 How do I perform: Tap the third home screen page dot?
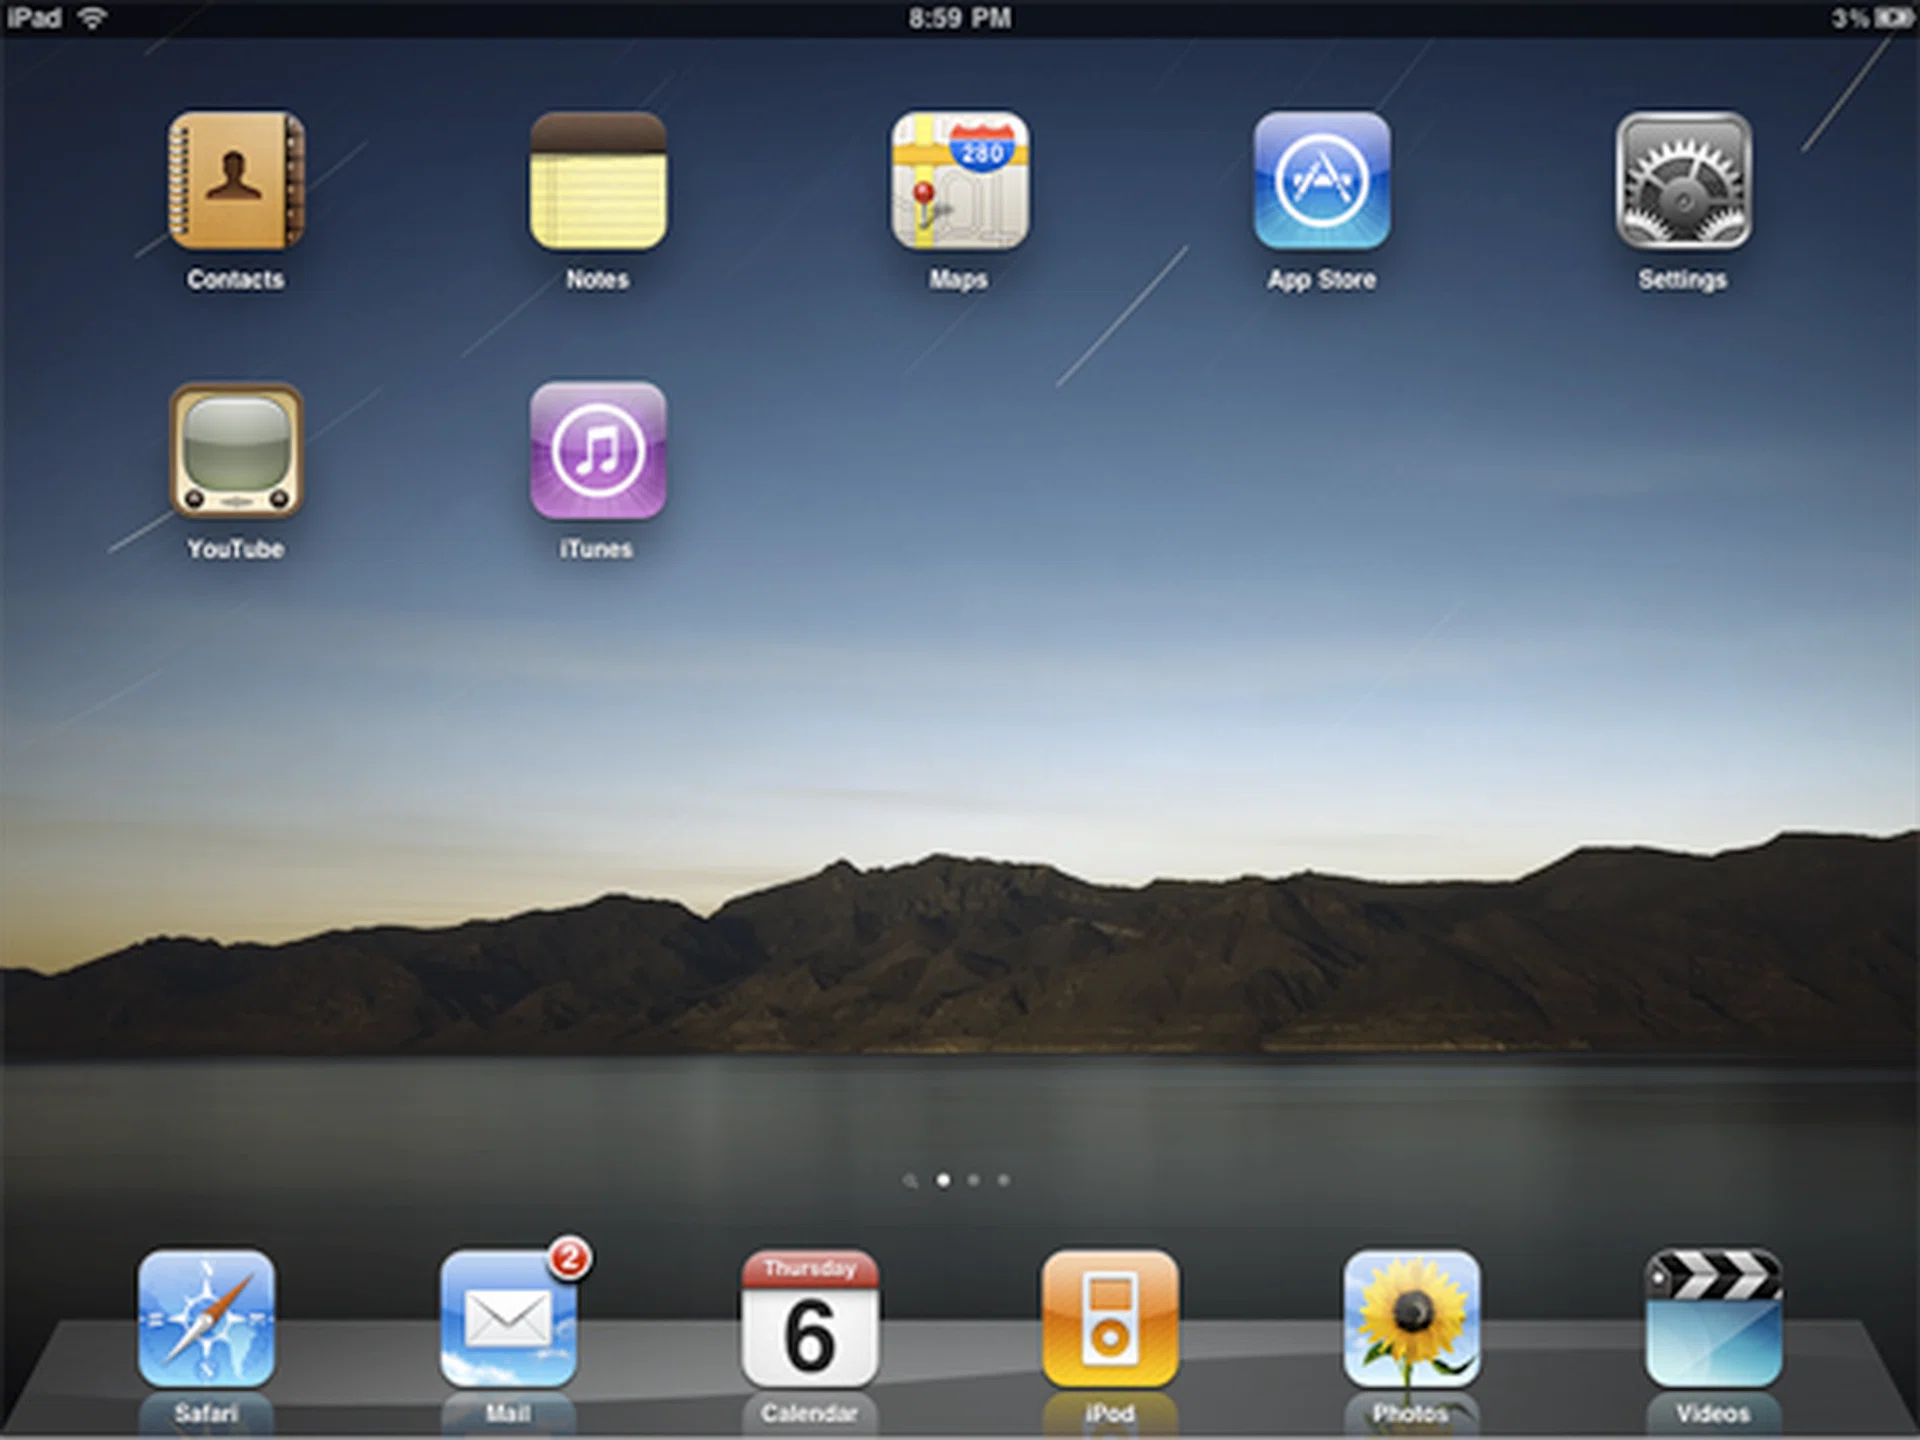point(1003,1180)
